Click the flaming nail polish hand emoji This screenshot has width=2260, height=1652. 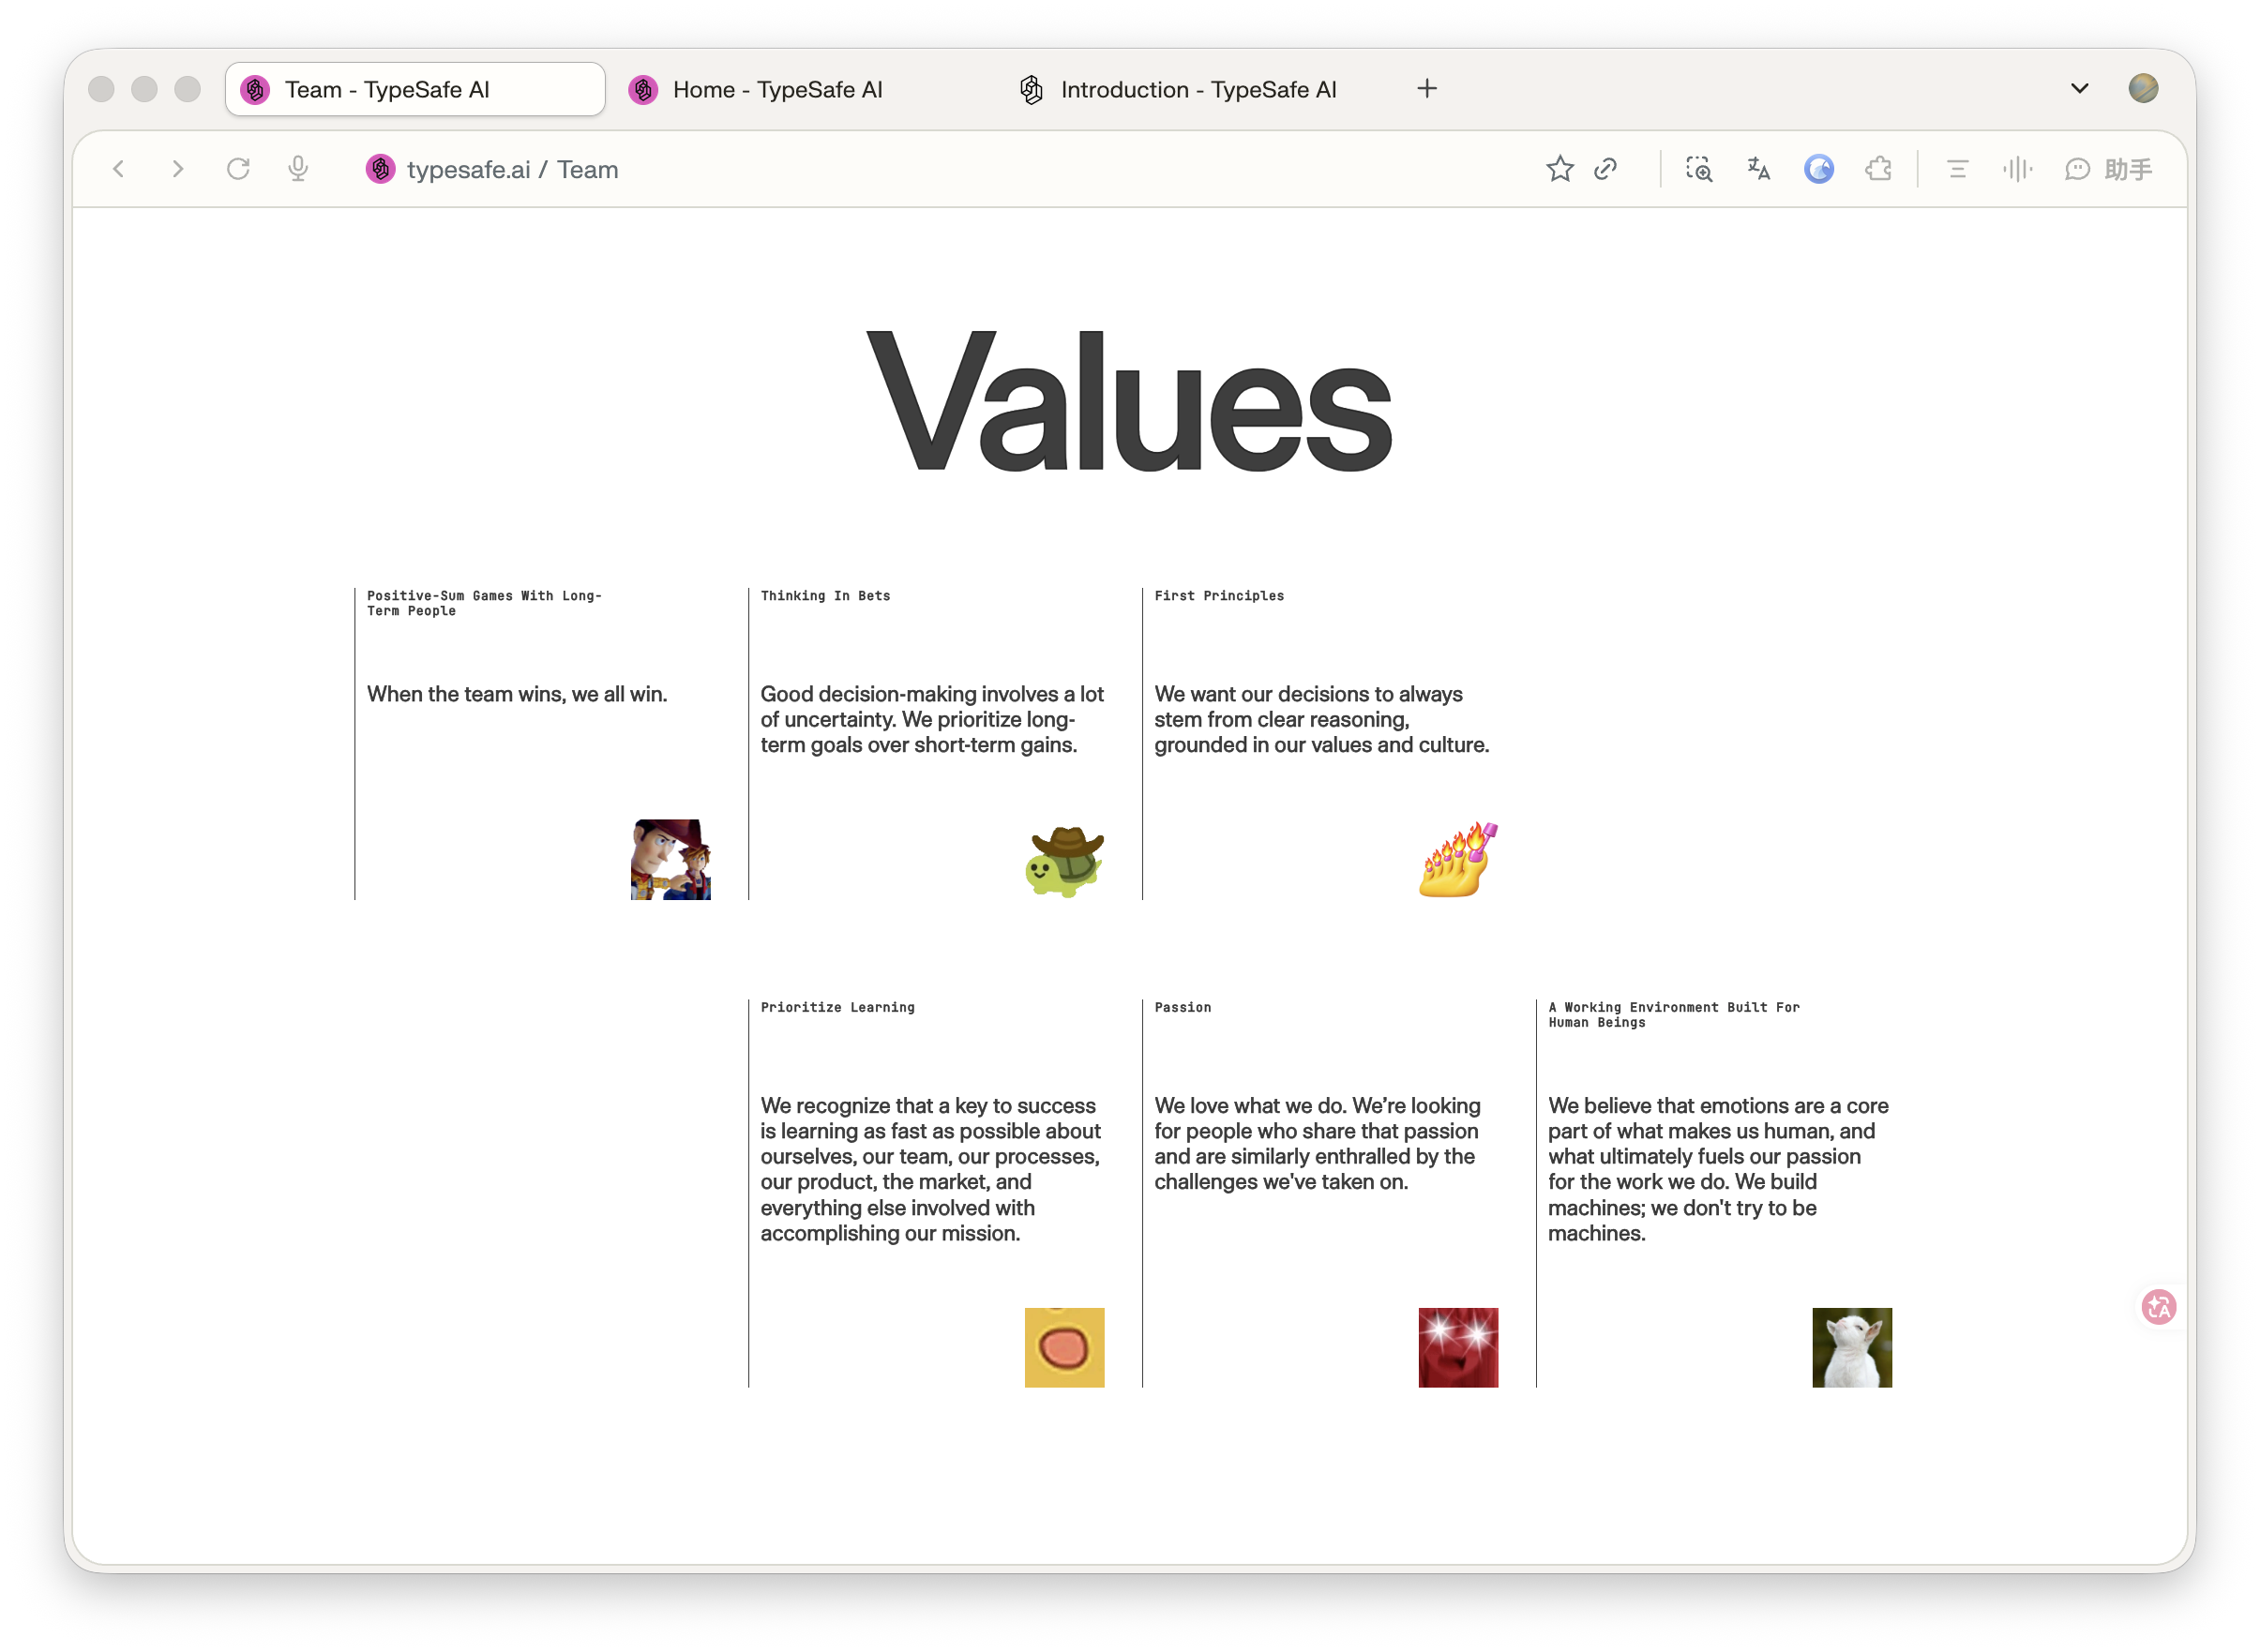pos(1458,859)
